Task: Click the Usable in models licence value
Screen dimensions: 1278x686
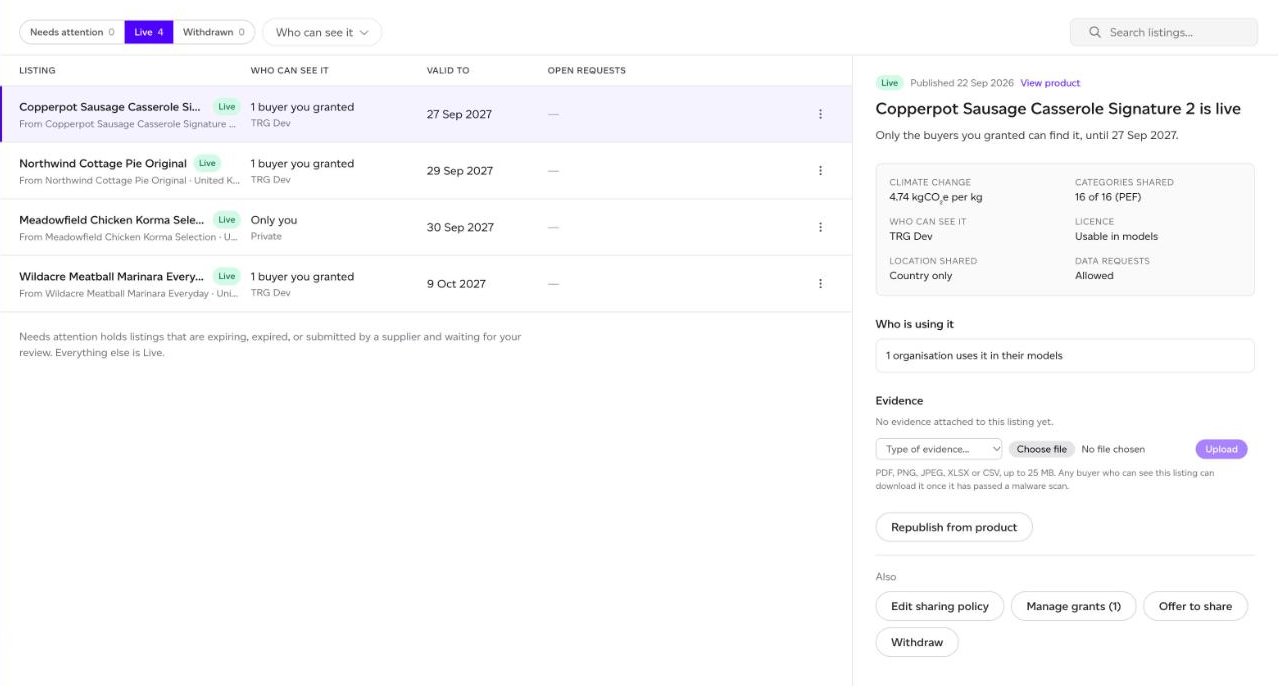Action: tap(1116, 236)
